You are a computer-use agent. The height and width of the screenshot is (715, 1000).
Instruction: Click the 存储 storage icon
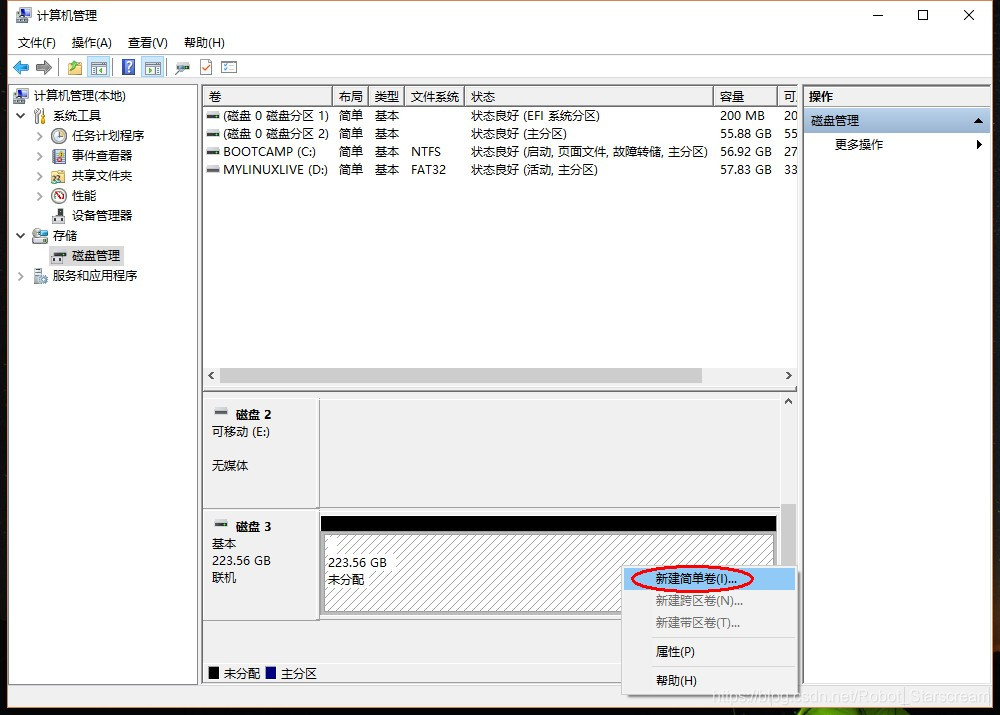pyautogui.click(x=40, y=236)
